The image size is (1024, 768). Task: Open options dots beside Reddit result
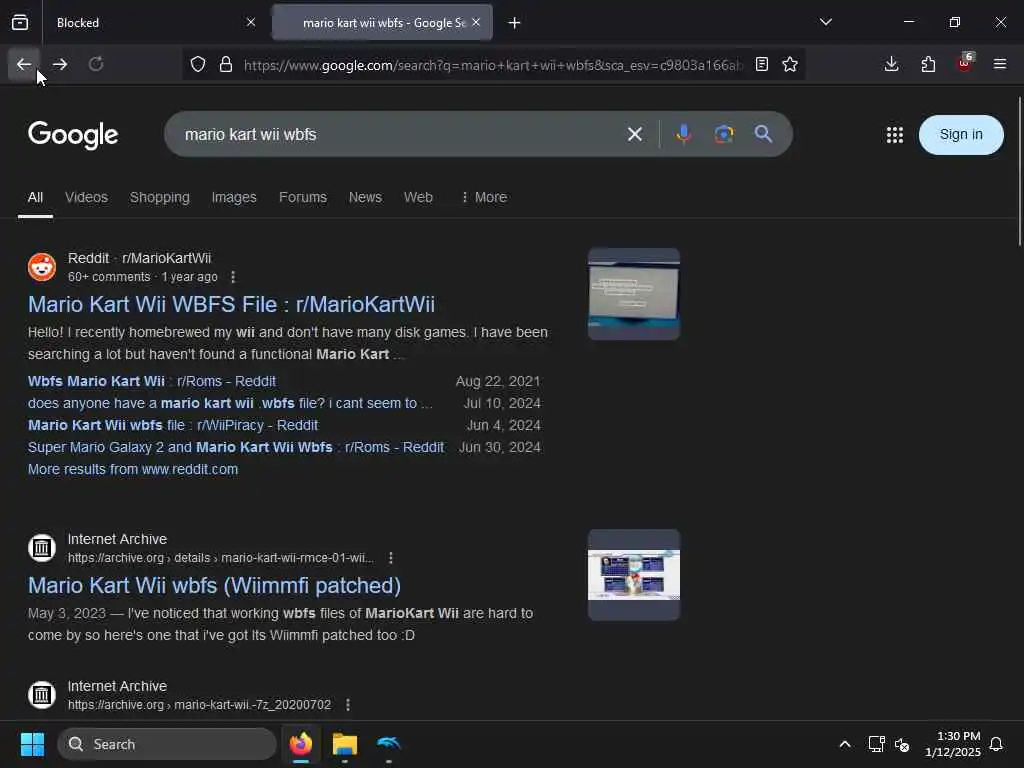pyautogui.click(x=233, y=277)
